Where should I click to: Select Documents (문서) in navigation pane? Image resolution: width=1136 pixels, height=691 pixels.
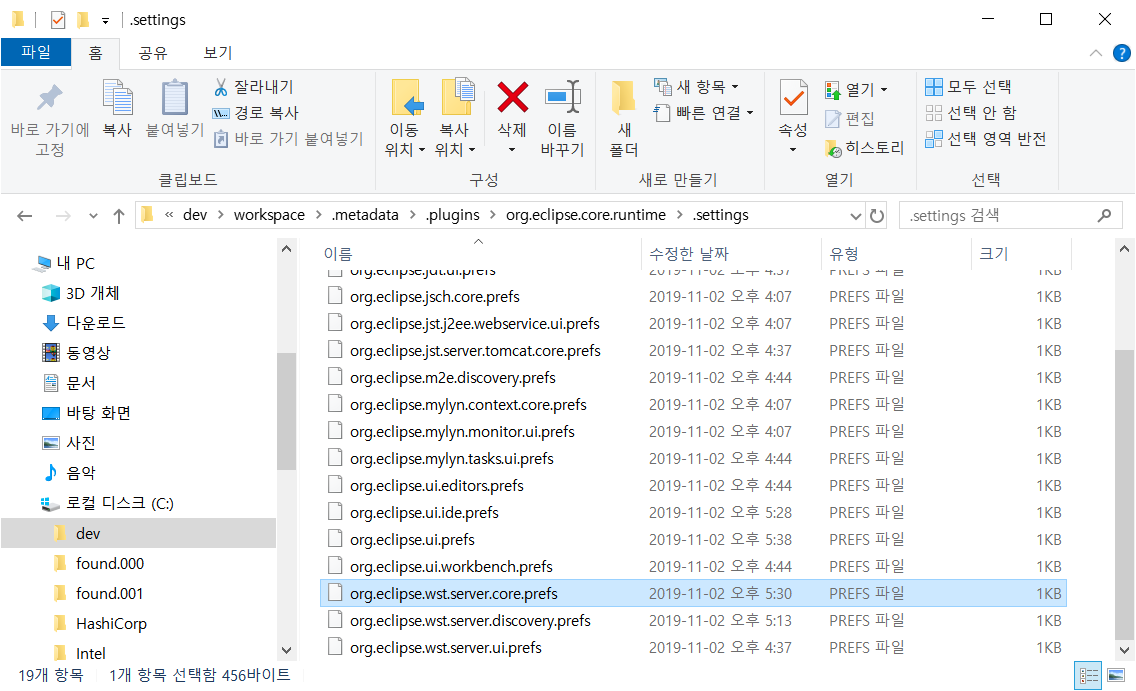coord(69,383)
